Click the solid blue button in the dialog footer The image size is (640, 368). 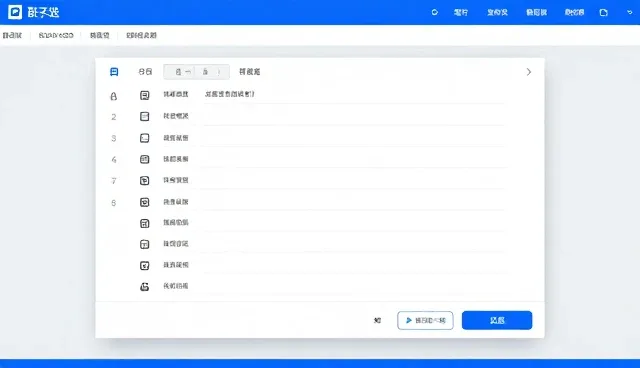point(497,320)
